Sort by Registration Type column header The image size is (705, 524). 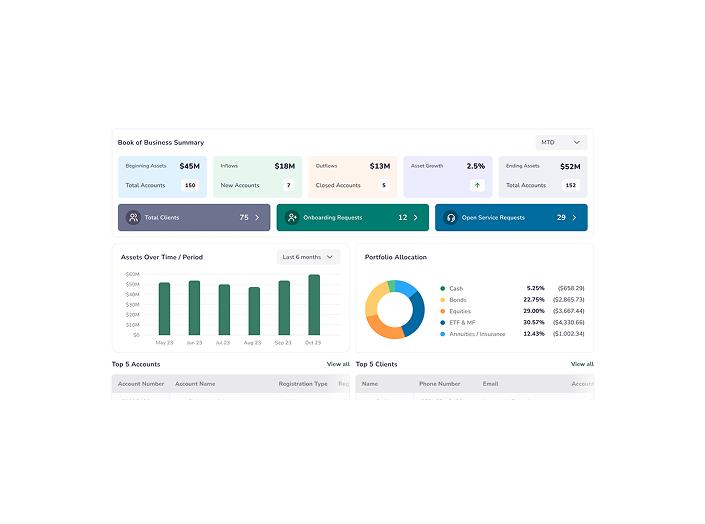point(303,384)
